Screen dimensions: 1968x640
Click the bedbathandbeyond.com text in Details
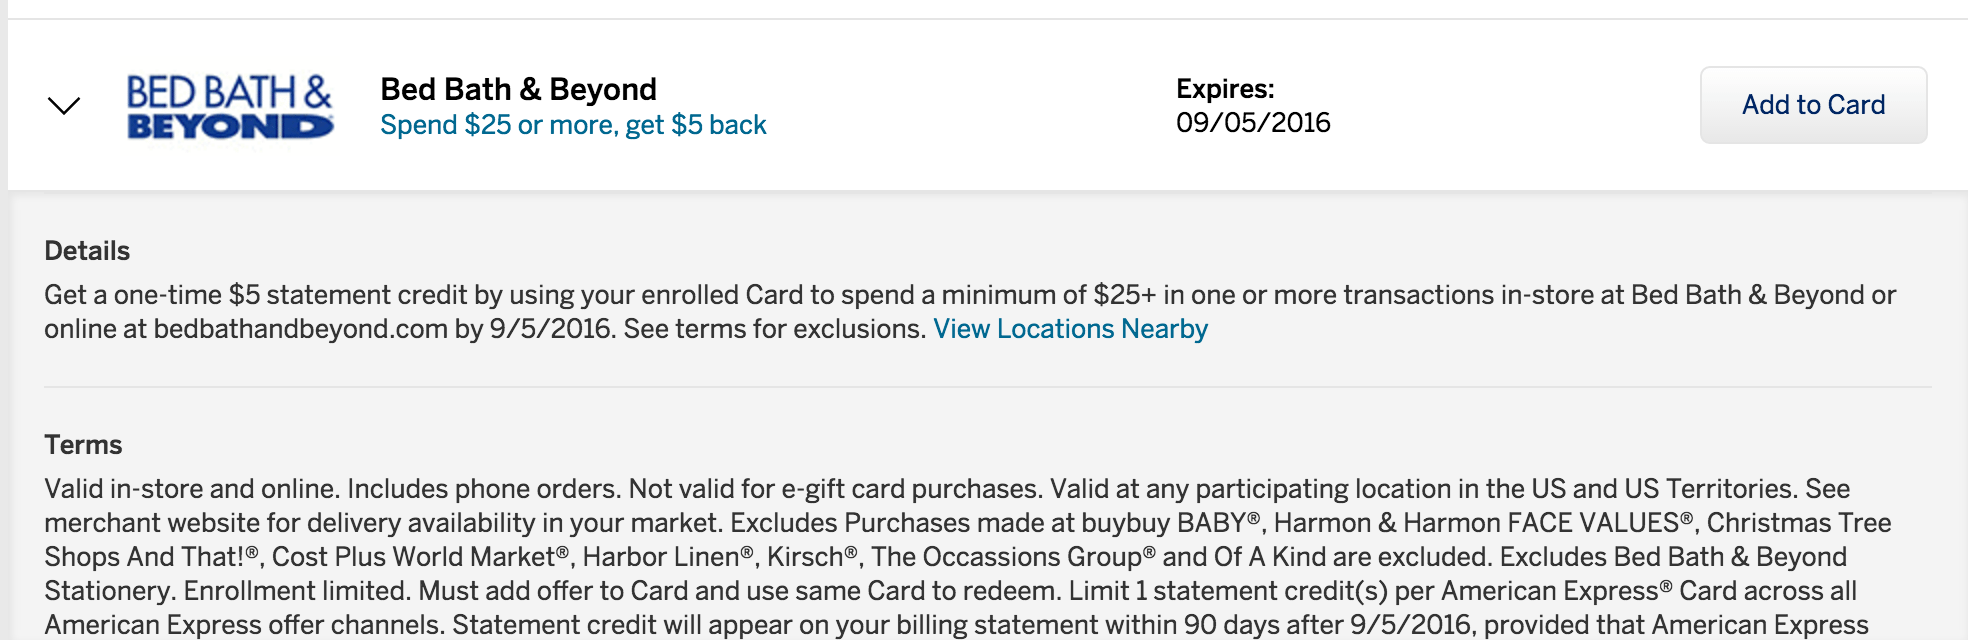(300, 329)
